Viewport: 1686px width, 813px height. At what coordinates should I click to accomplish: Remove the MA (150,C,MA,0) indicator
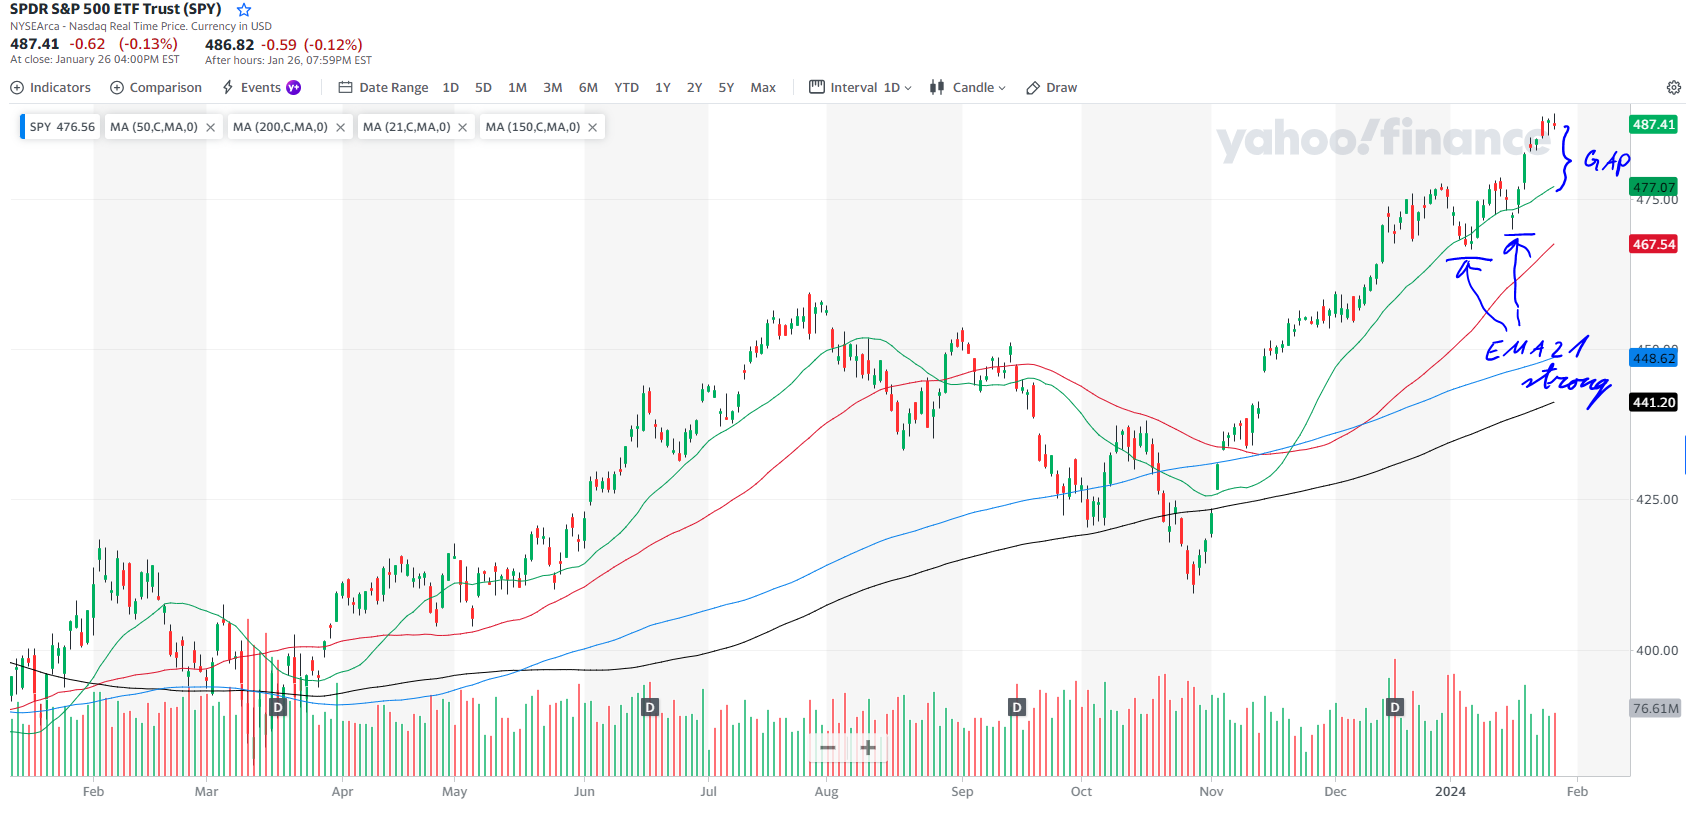592,127
